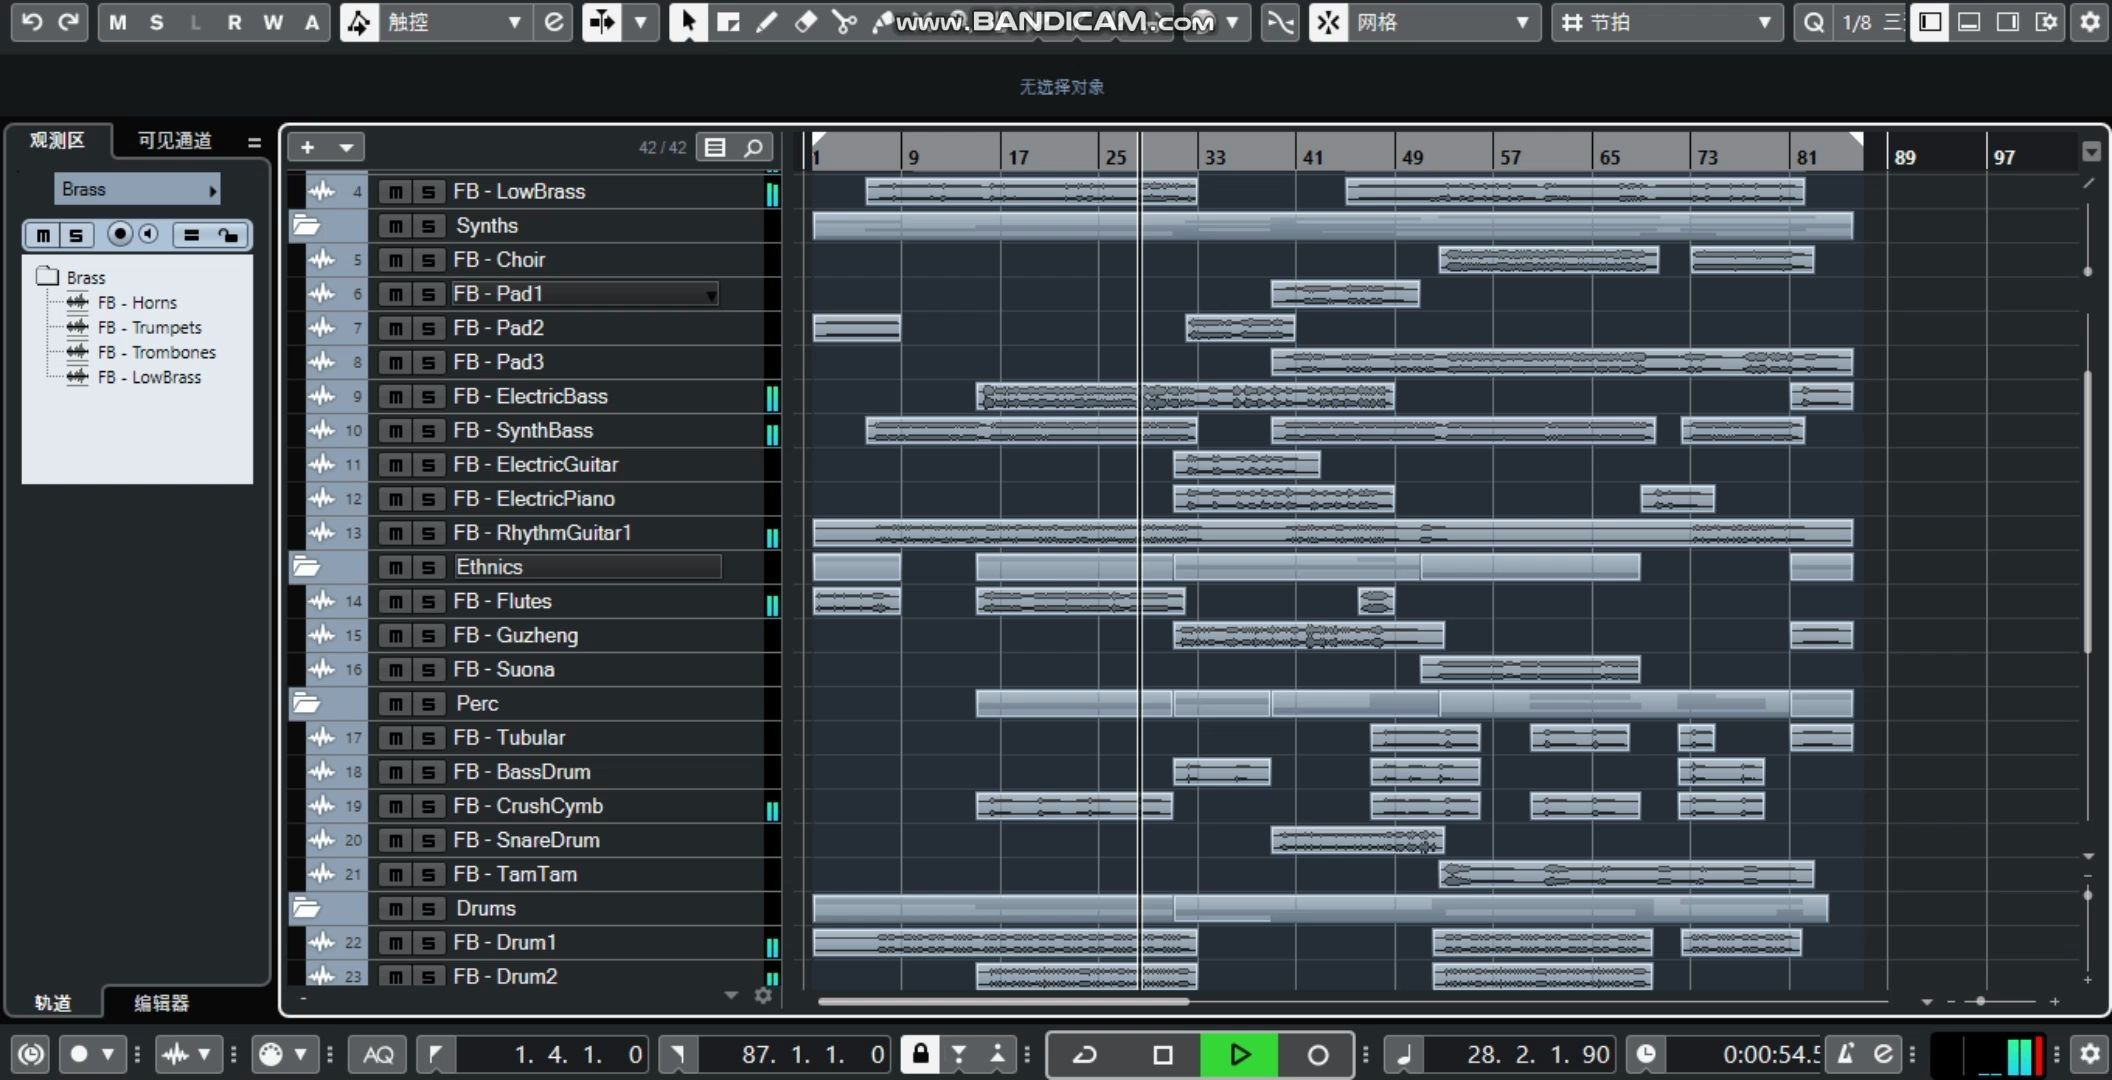
Task: Click the track search magnifier icon
Action: [x=754, y=148]
